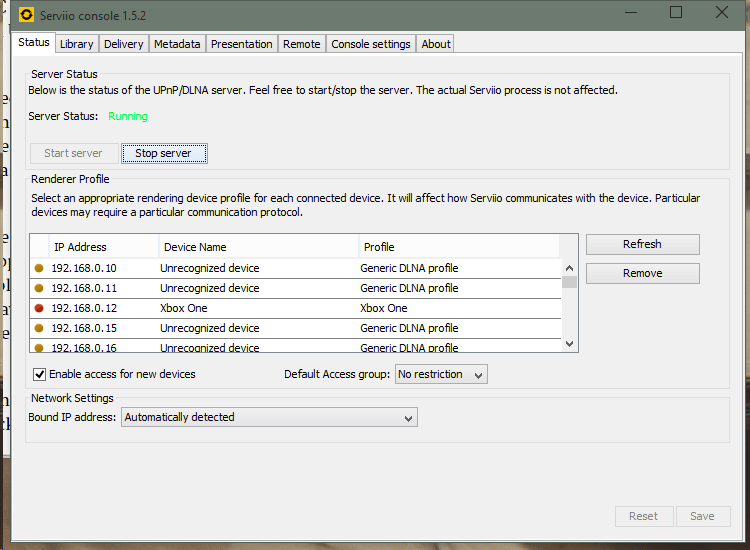Image resolution: width=750 pixels, height=550 pixels.
Task: Select the Status tab
Action: [33, 42]
